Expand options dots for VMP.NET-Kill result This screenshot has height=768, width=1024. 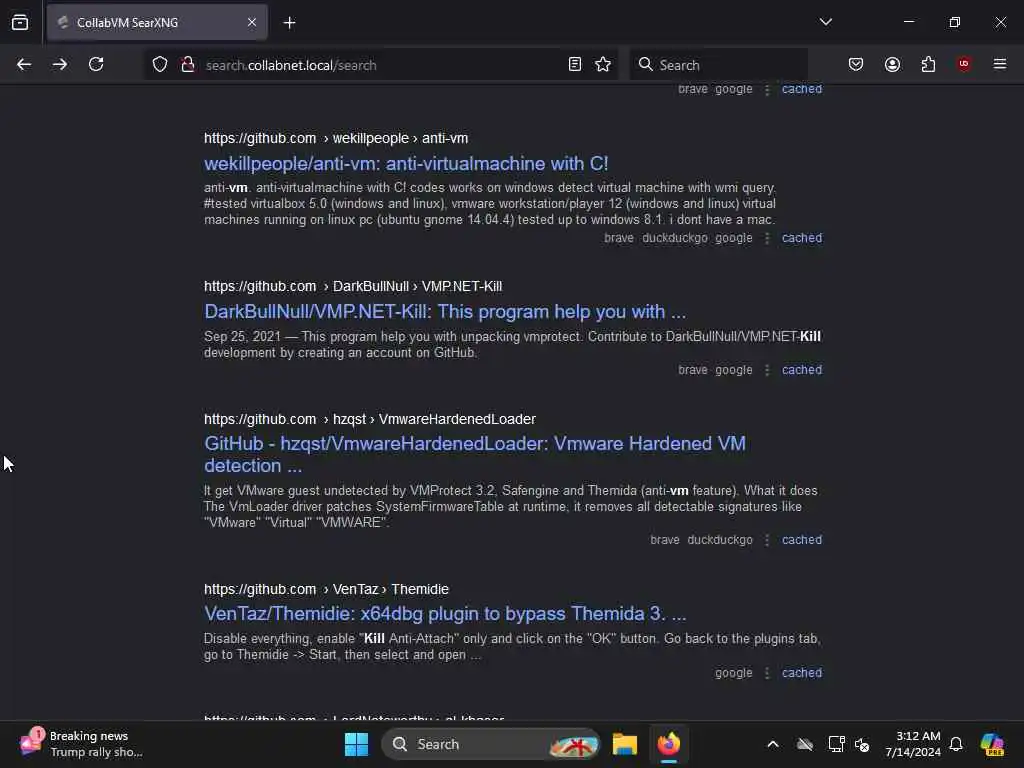(x=767, y=370)
